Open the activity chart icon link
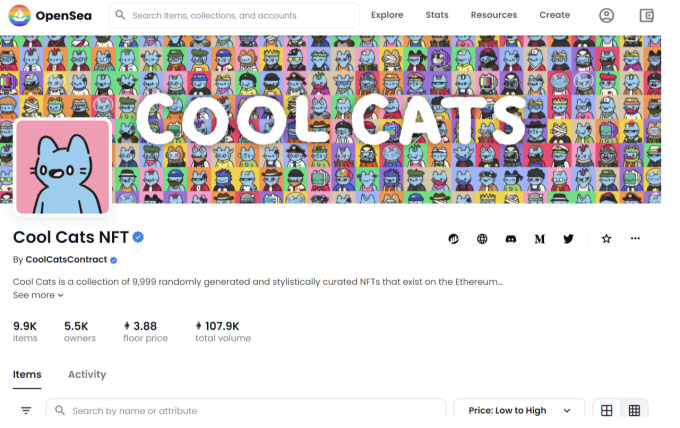 [454, 239]
